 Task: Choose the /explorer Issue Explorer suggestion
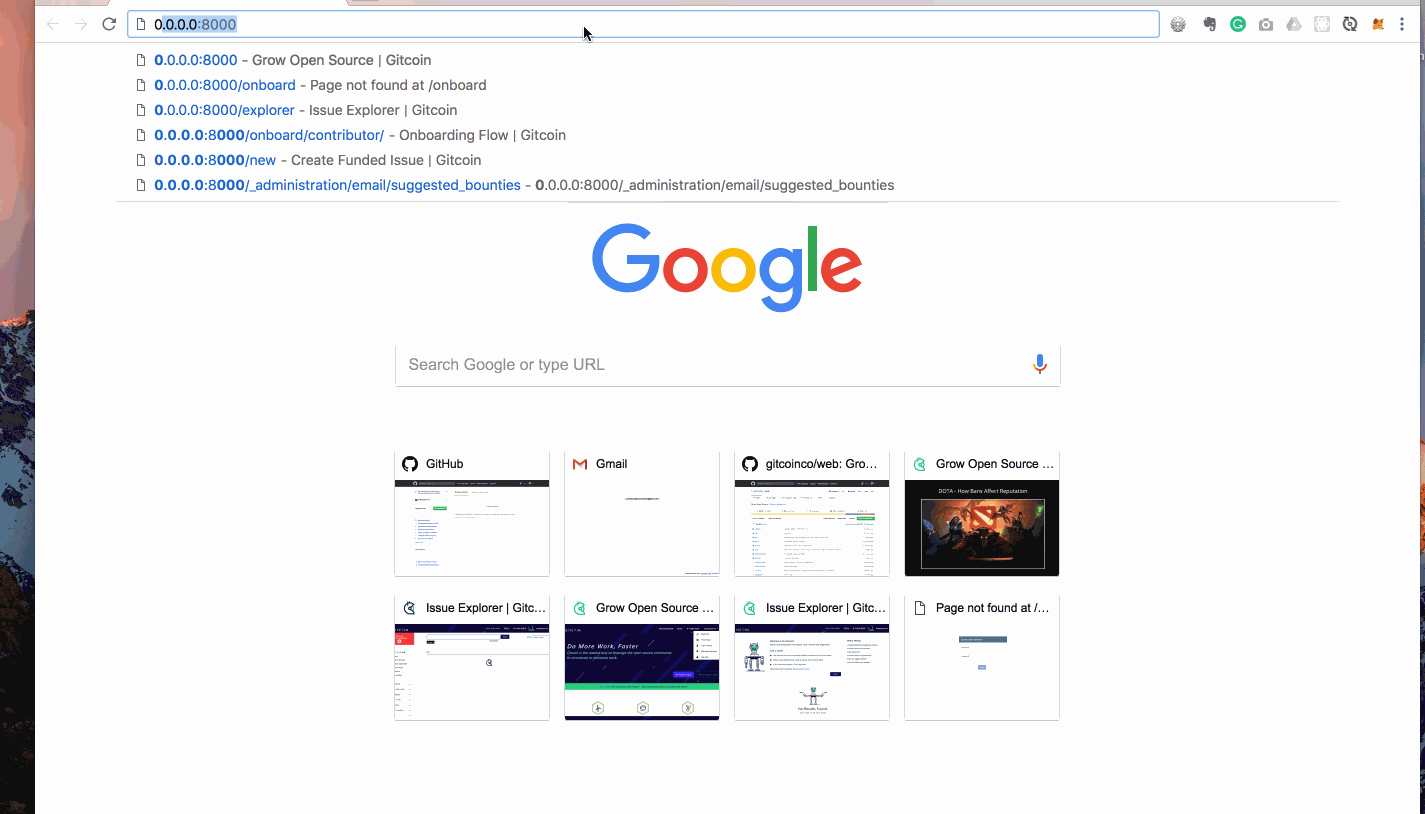[x=727, y=110]
